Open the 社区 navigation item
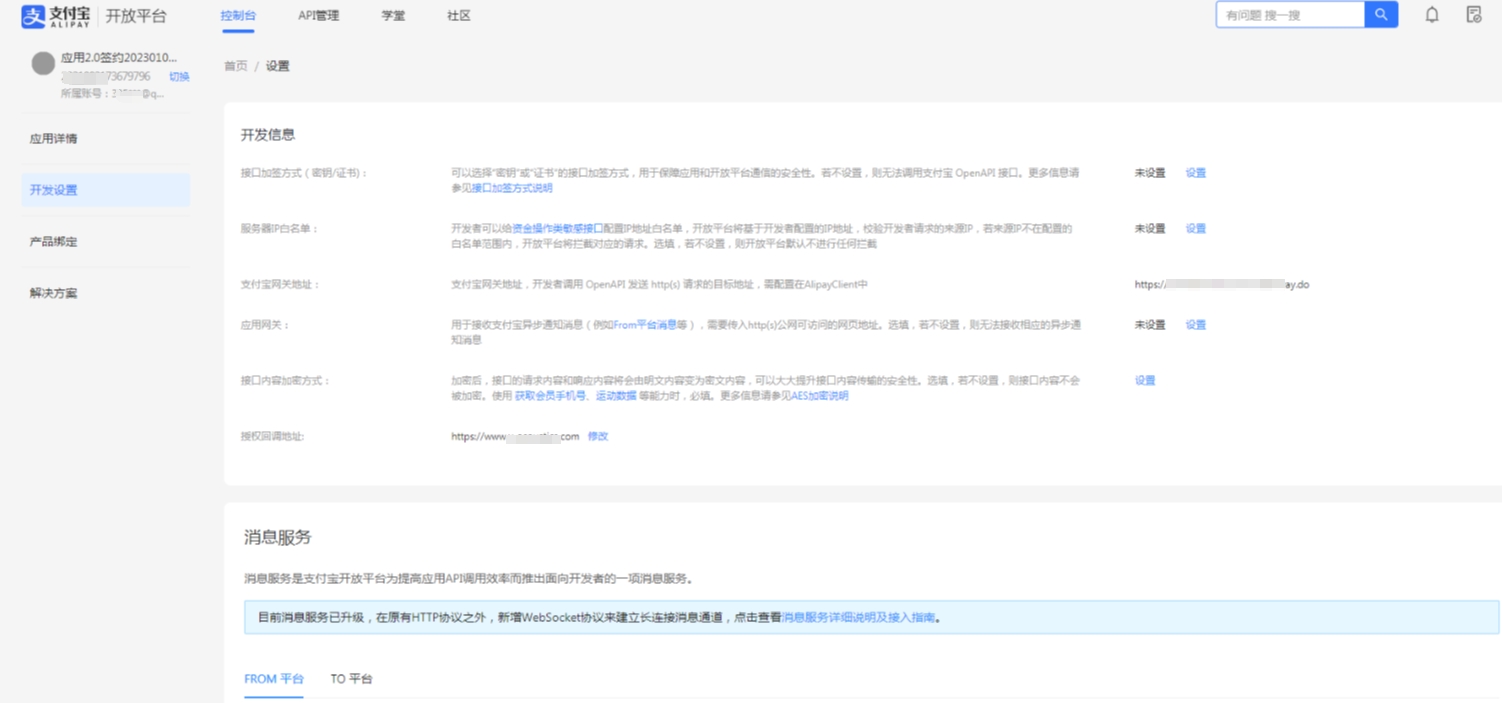The width and height of the screenshot is (1502, 703). point(459,16)
